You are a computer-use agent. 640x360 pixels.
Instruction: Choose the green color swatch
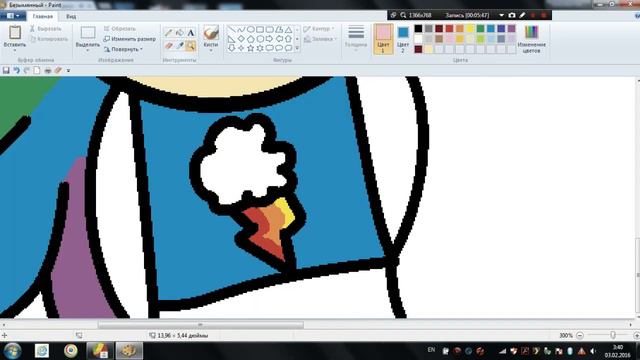point(480,29)
